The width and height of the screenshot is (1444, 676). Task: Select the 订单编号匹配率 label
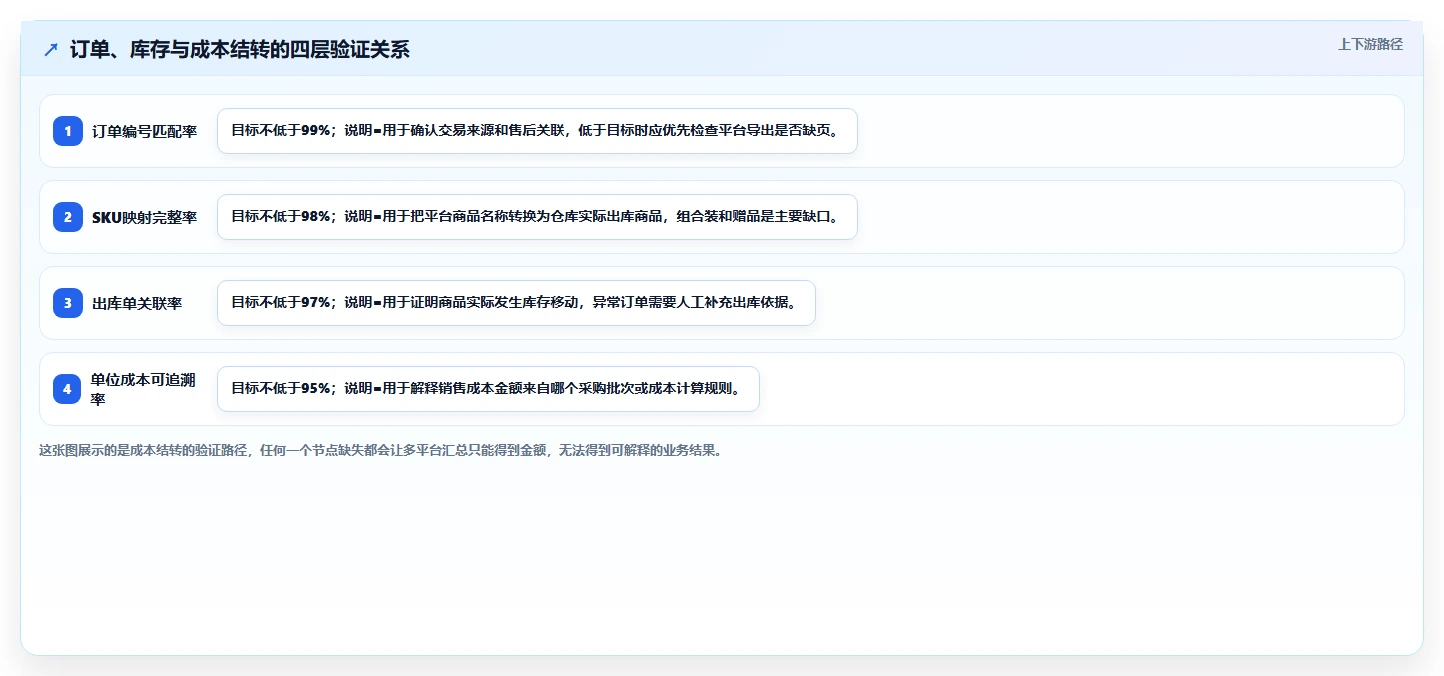[x=145, y=131]
